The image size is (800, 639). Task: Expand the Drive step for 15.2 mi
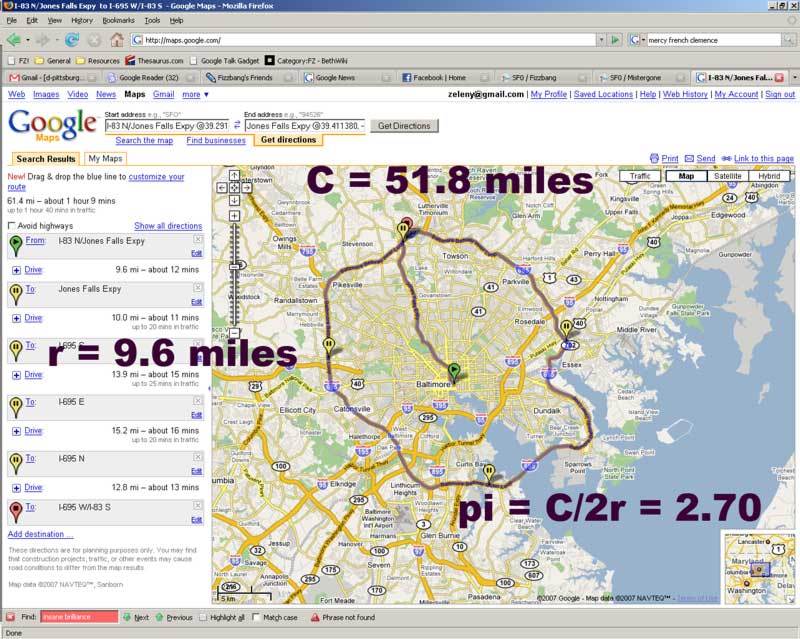tap(16, 431)
